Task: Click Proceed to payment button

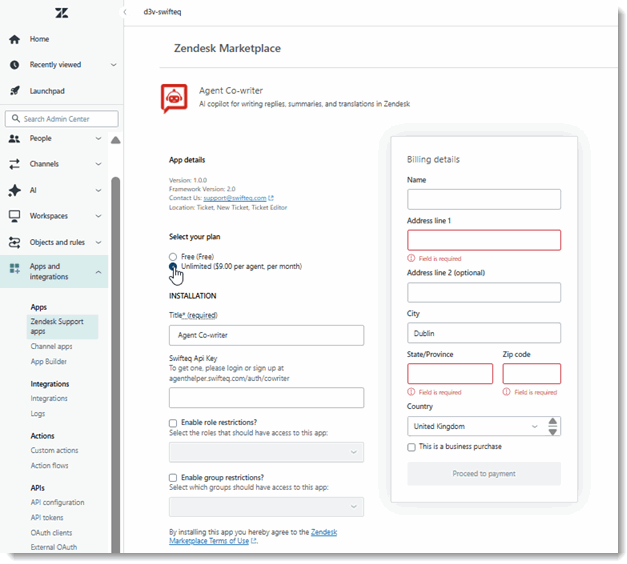Action: point(484,474)
